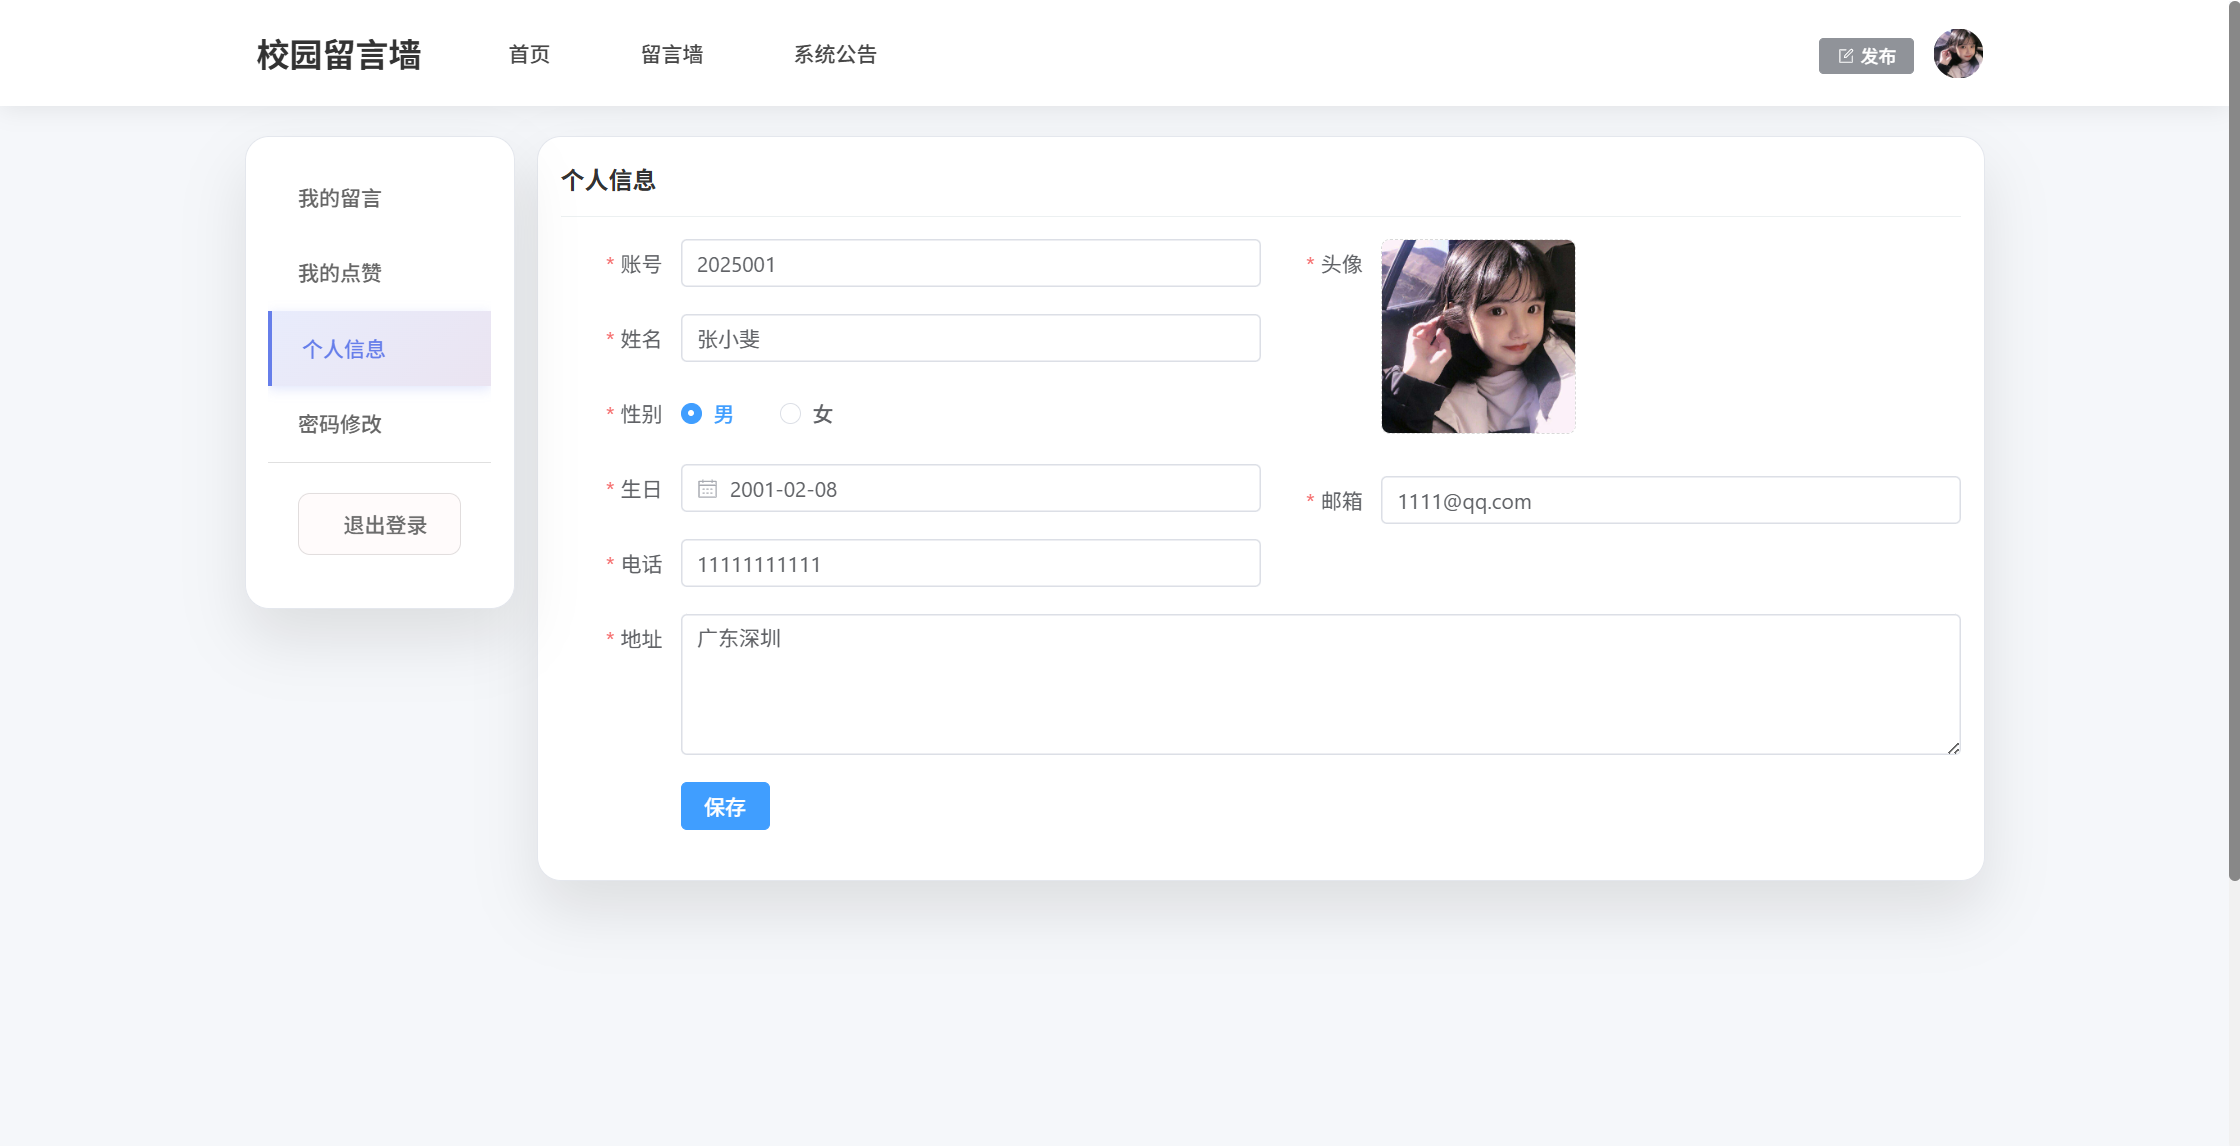Select the 男 gender radio button
The image size is (2240, 1146).
pyautogui.click(x=692, y=414)
